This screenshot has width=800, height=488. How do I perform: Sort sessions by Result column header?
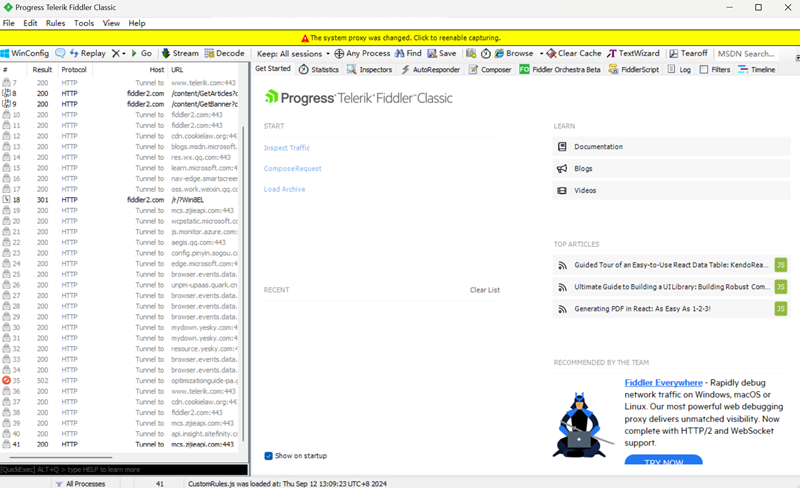point(42,69)
